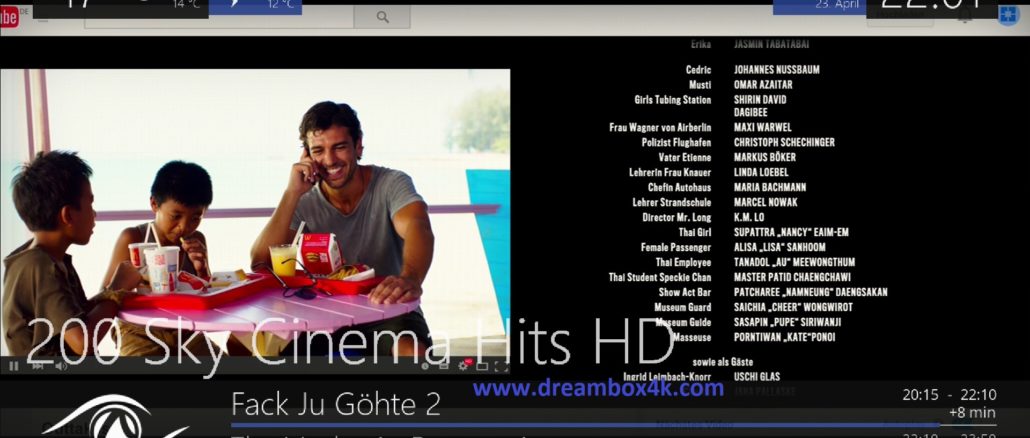Click the role Museum Guard
Image resolution: width=1030 pixels, height=438 pixels.
click(683, 307)
